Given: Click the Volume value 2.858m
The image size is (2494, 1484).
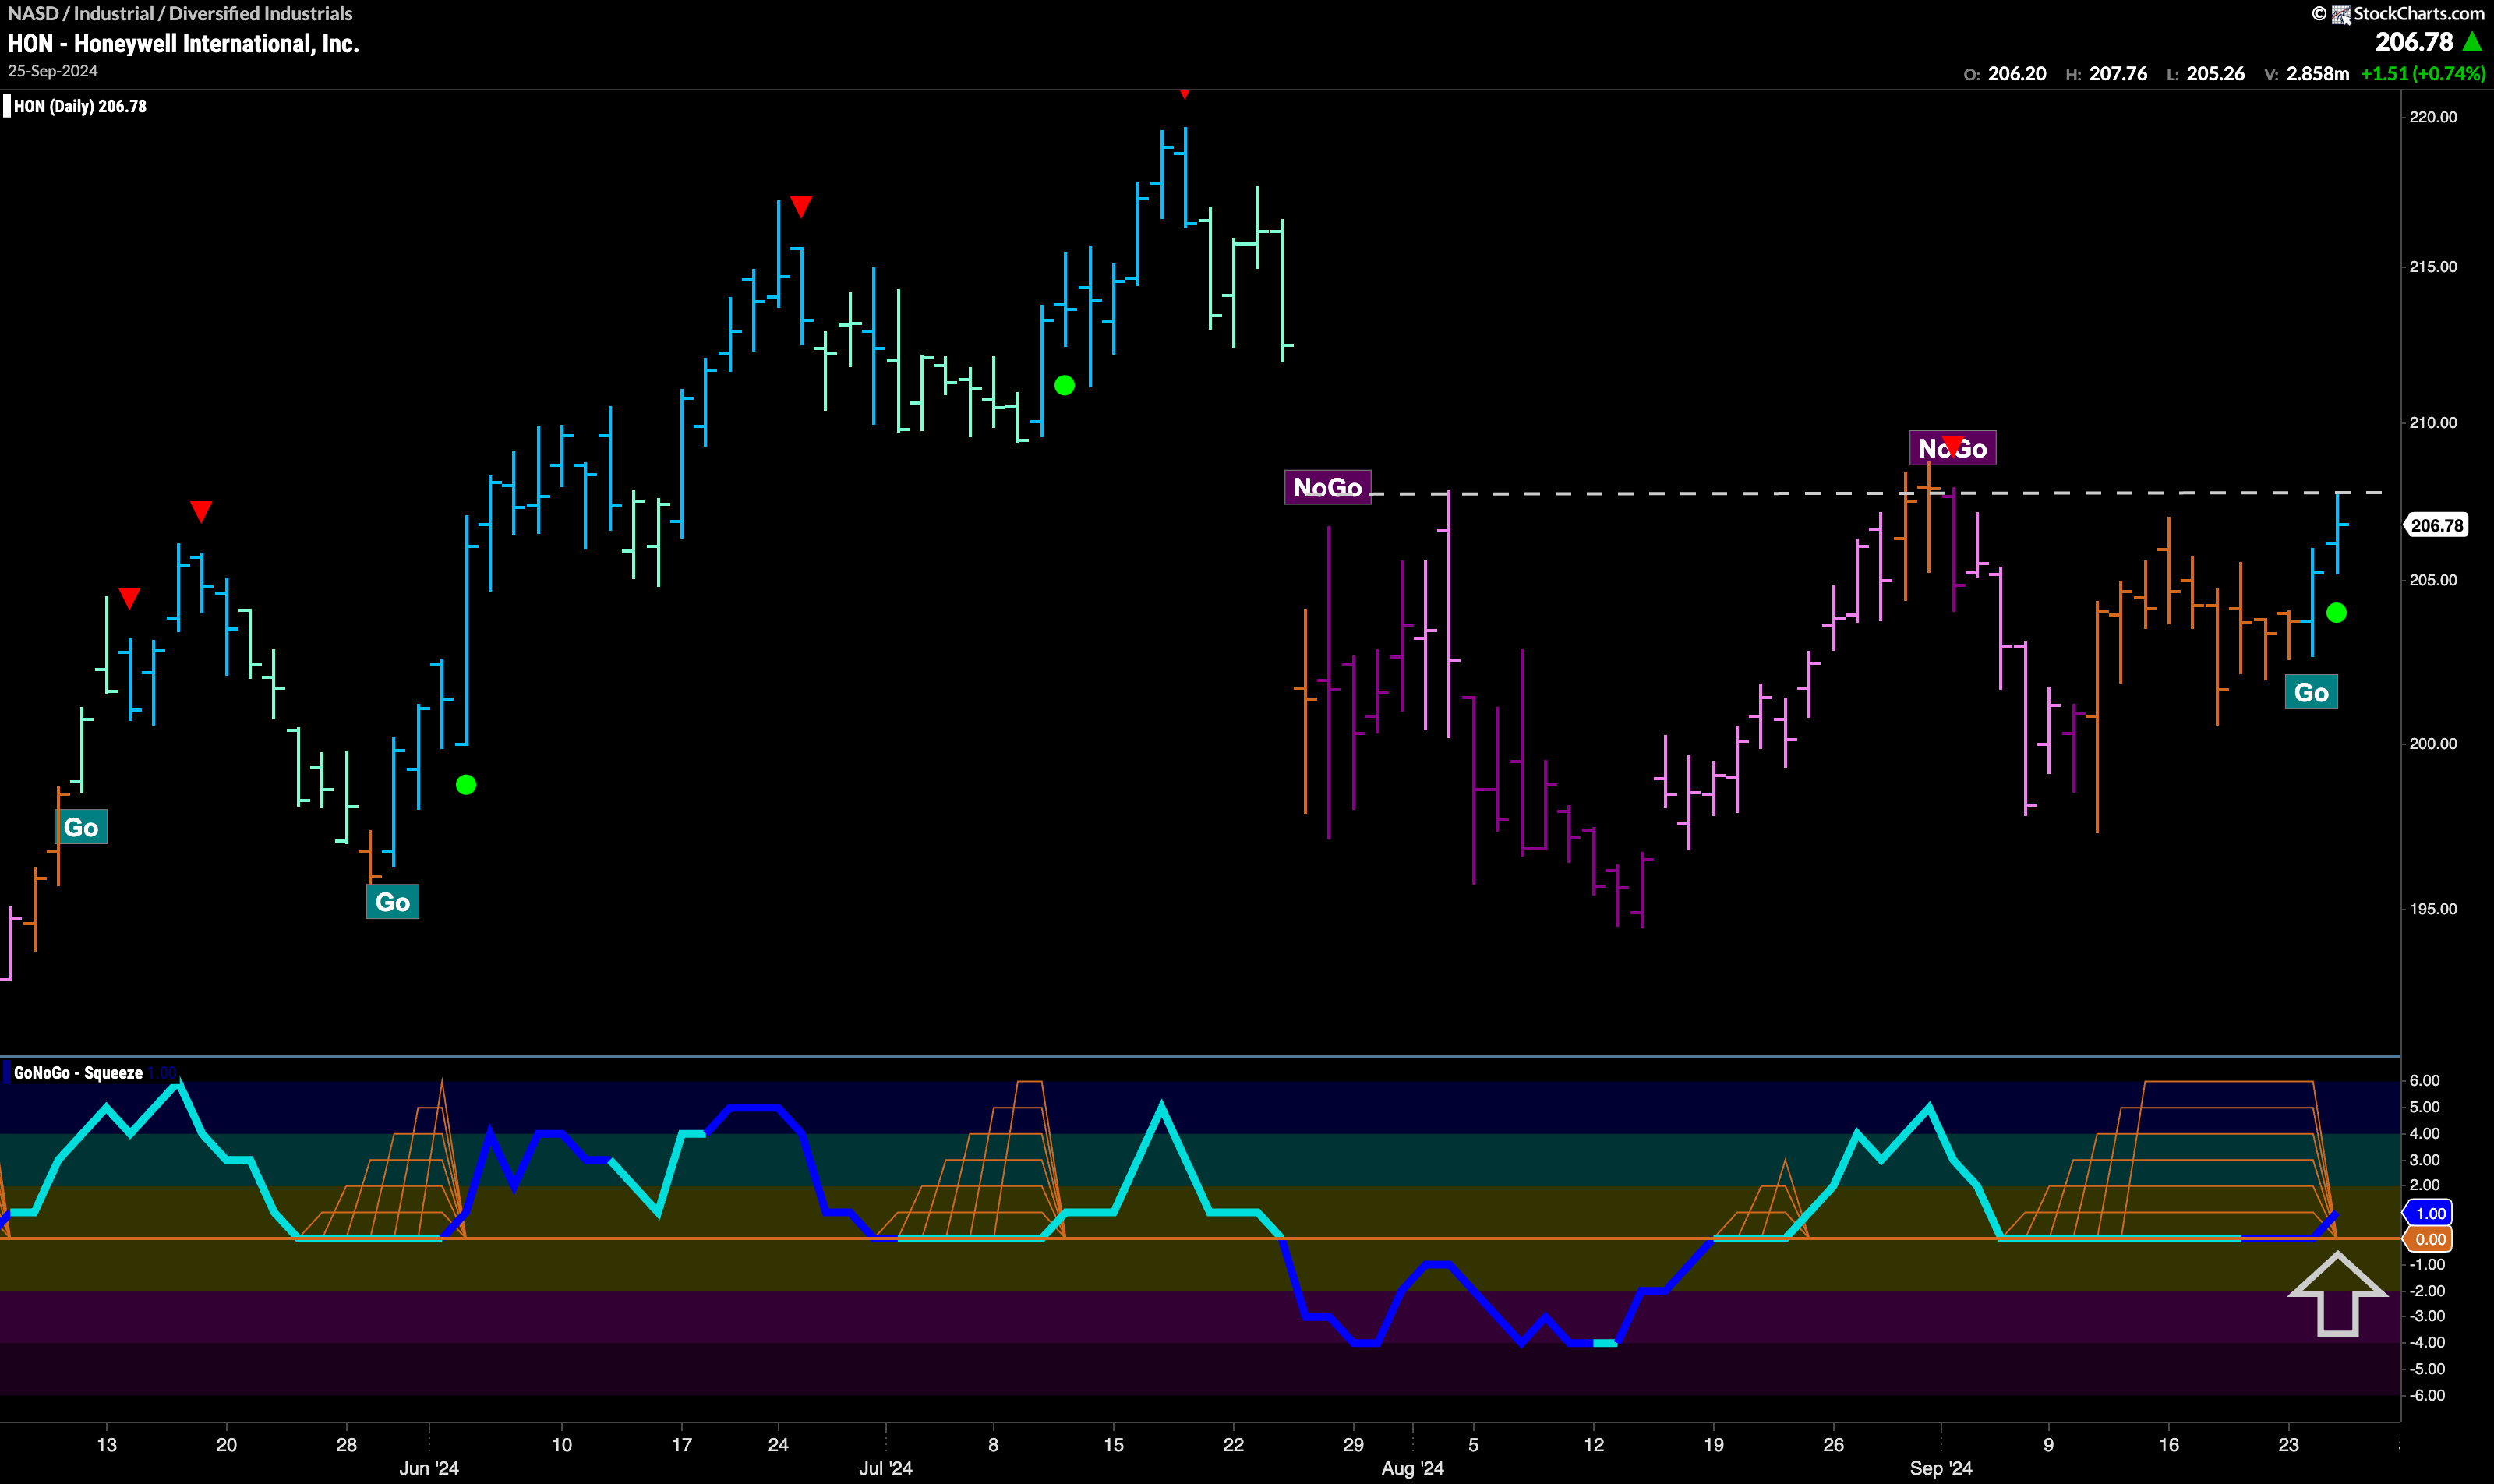Looking at the screenshot, I should coord(2318,74).
